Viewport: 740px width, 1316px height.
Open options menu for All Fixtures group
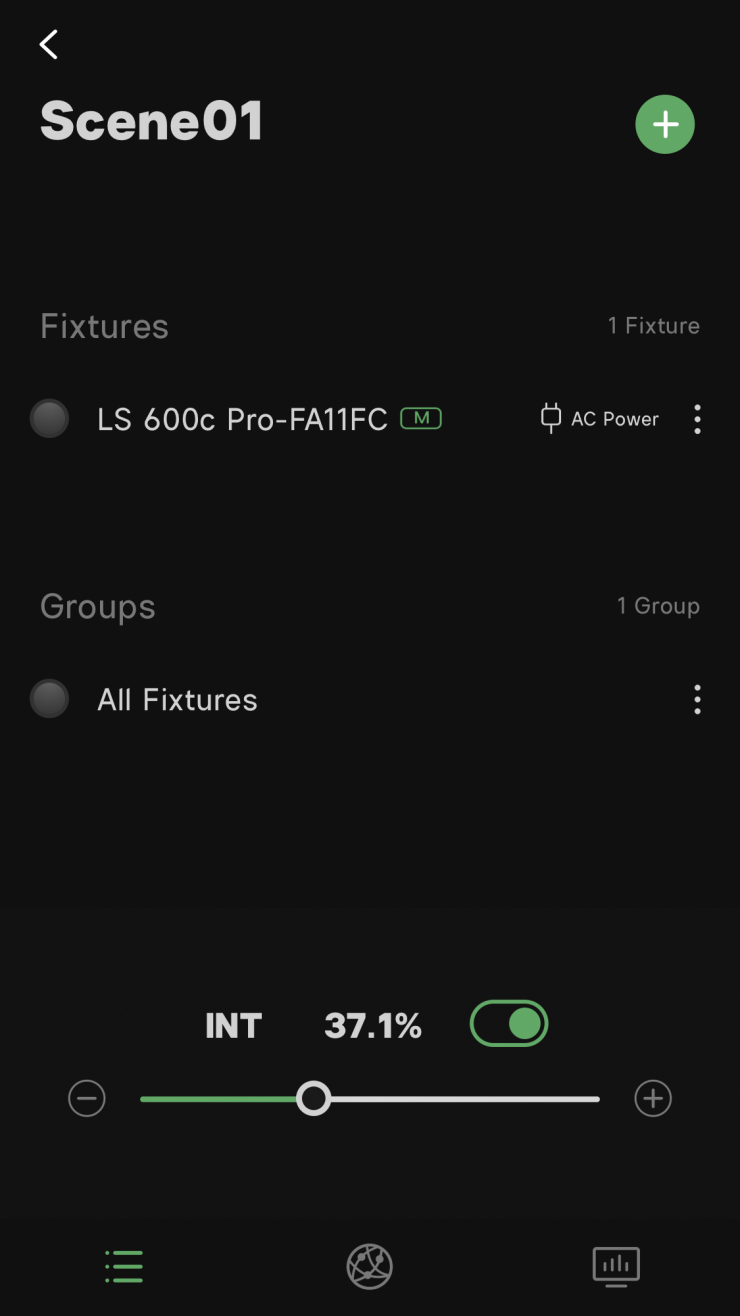[x=697, y=699]
